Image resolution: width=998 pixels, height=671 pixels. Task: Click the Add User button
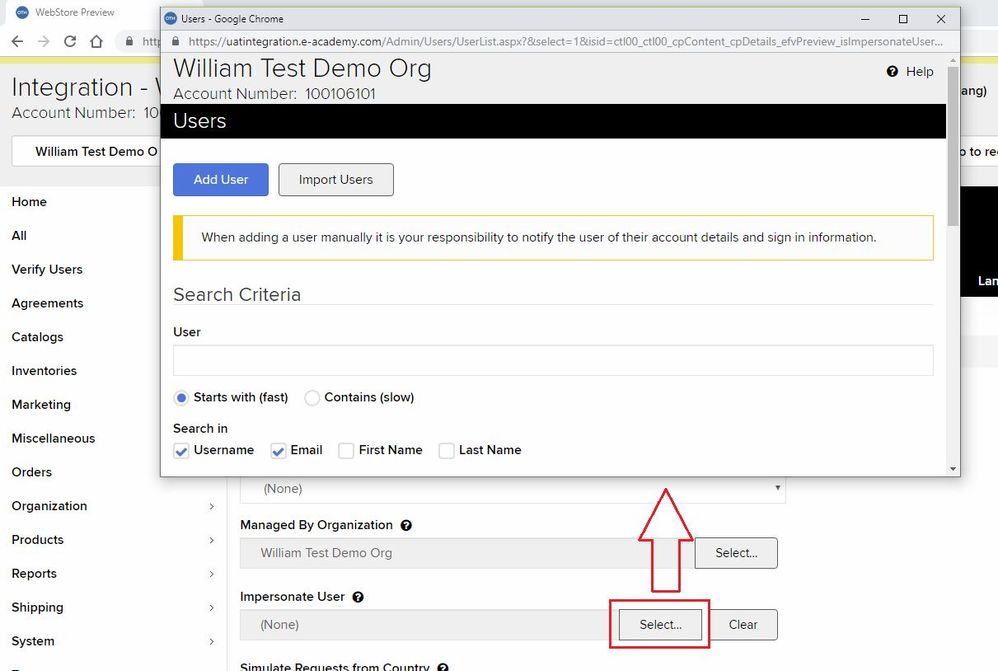tap(221, 180)
